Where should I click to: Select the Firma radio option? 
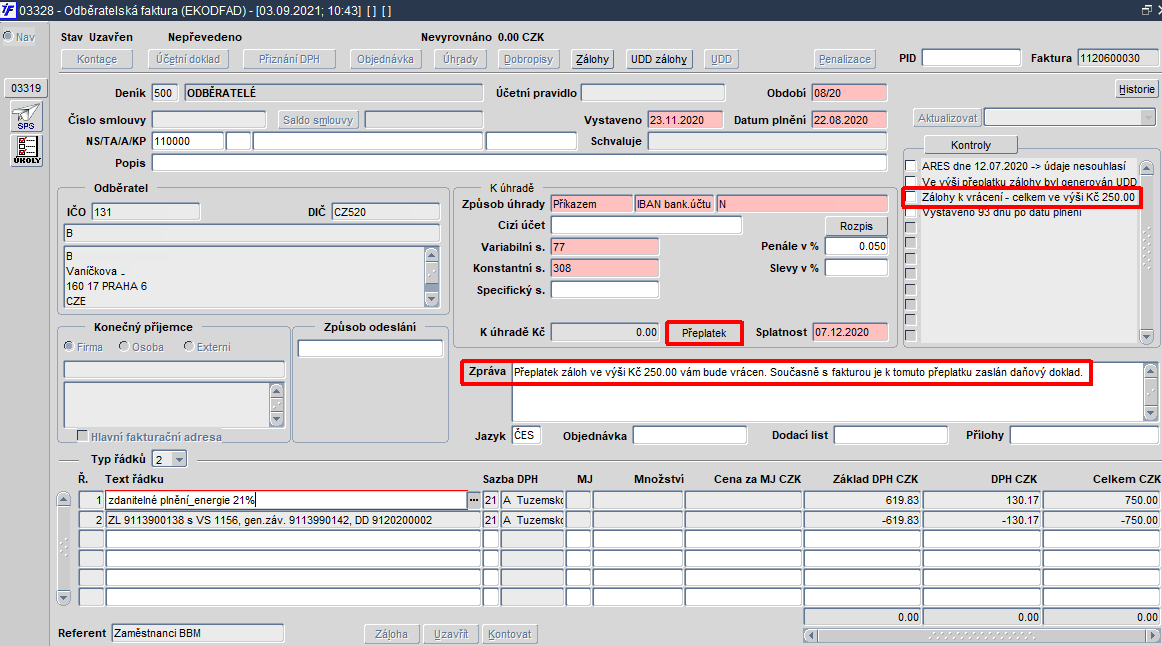pos(69,347)
